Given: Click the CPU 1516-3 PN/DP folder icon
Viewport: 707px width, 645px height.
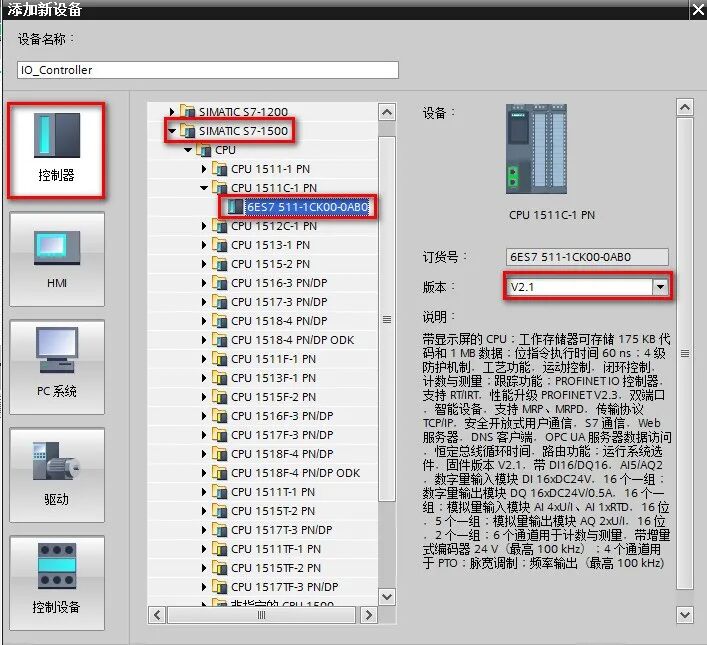Looking at the screenshot, I should [x=220, y=283].
